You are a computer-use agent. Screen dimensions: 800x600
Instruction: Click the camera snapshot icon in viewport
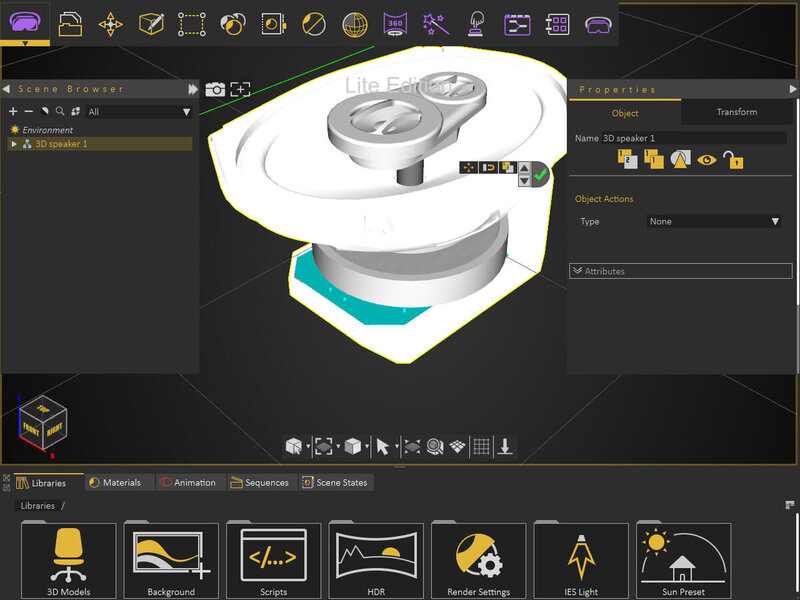215,89
